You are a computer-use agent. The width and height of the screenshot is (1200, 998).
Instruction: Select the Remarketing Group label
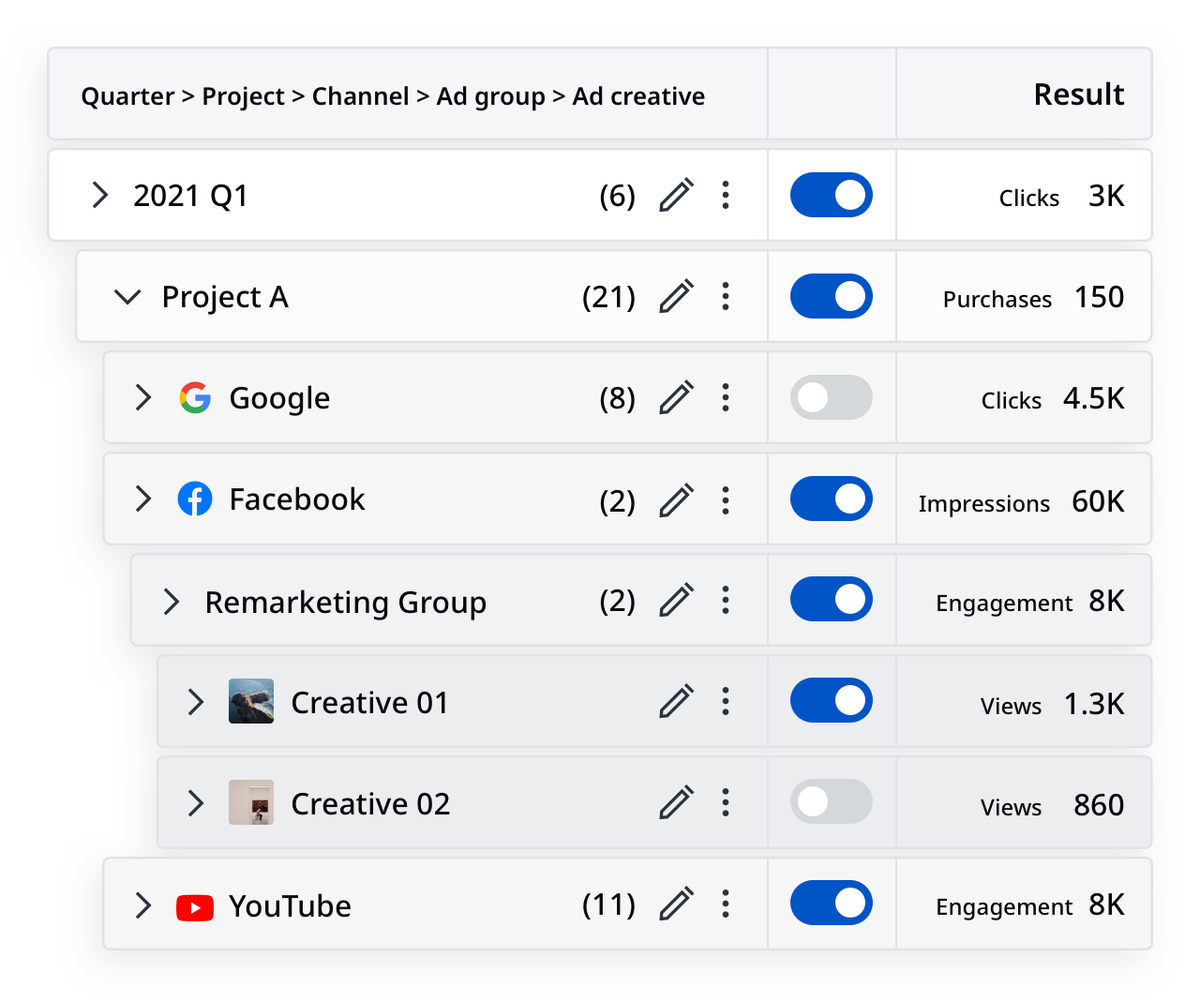click(345, 602)
